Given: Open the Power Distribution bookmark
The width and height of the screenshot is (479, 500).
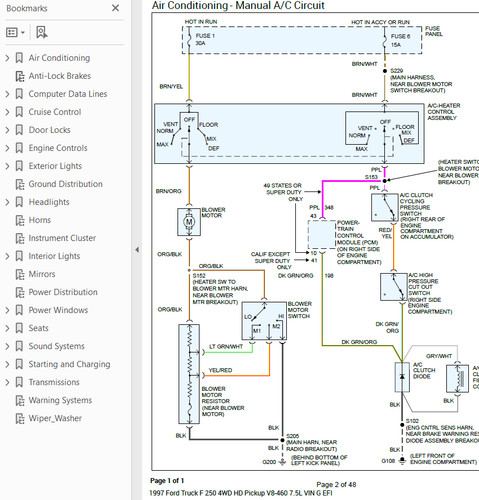Looking at the screenshot, I should click(x=63, y=292).
